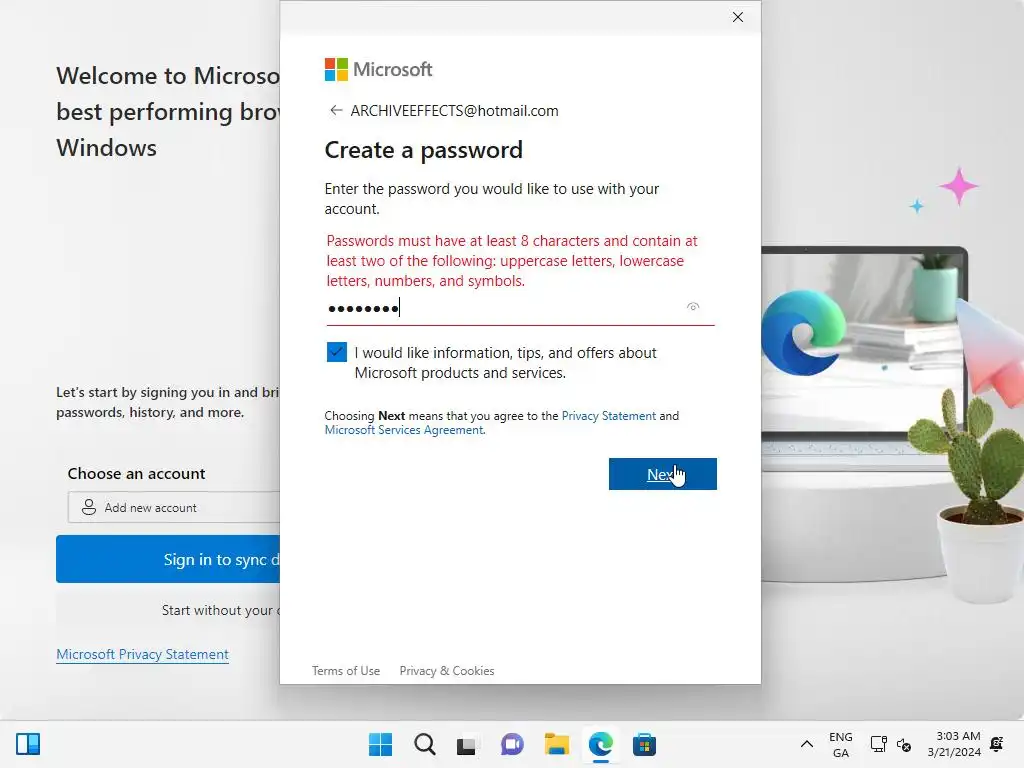Click the Choose an account label

click(136, 473)
